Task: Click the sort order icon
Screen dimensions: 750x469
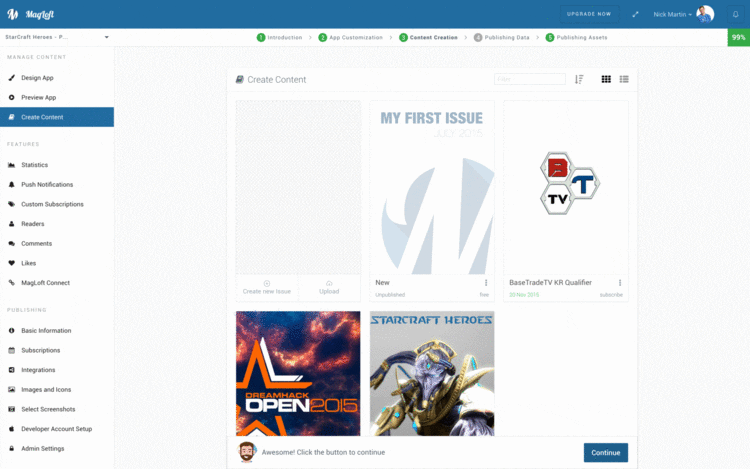Action: click(x=579, y=79)
